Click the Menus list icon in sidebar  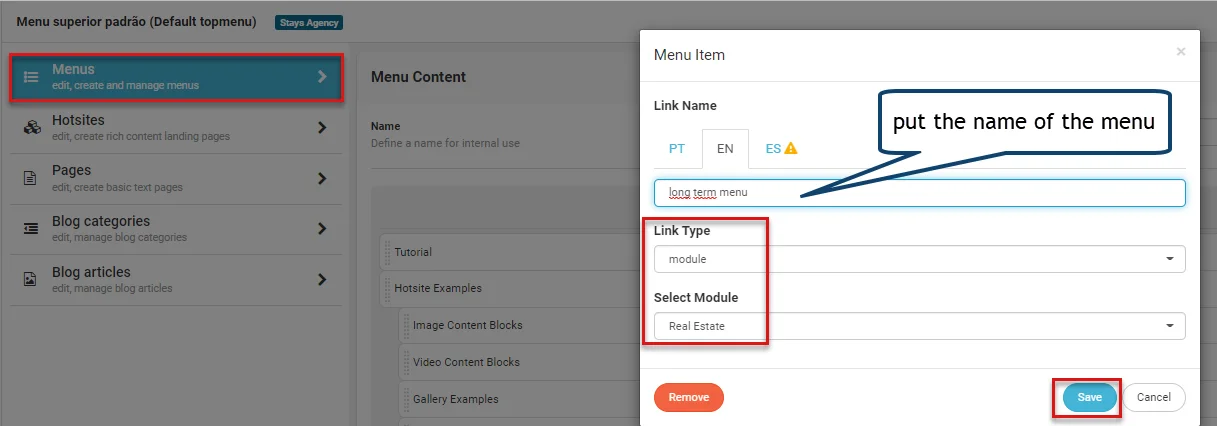pos(32,76)
